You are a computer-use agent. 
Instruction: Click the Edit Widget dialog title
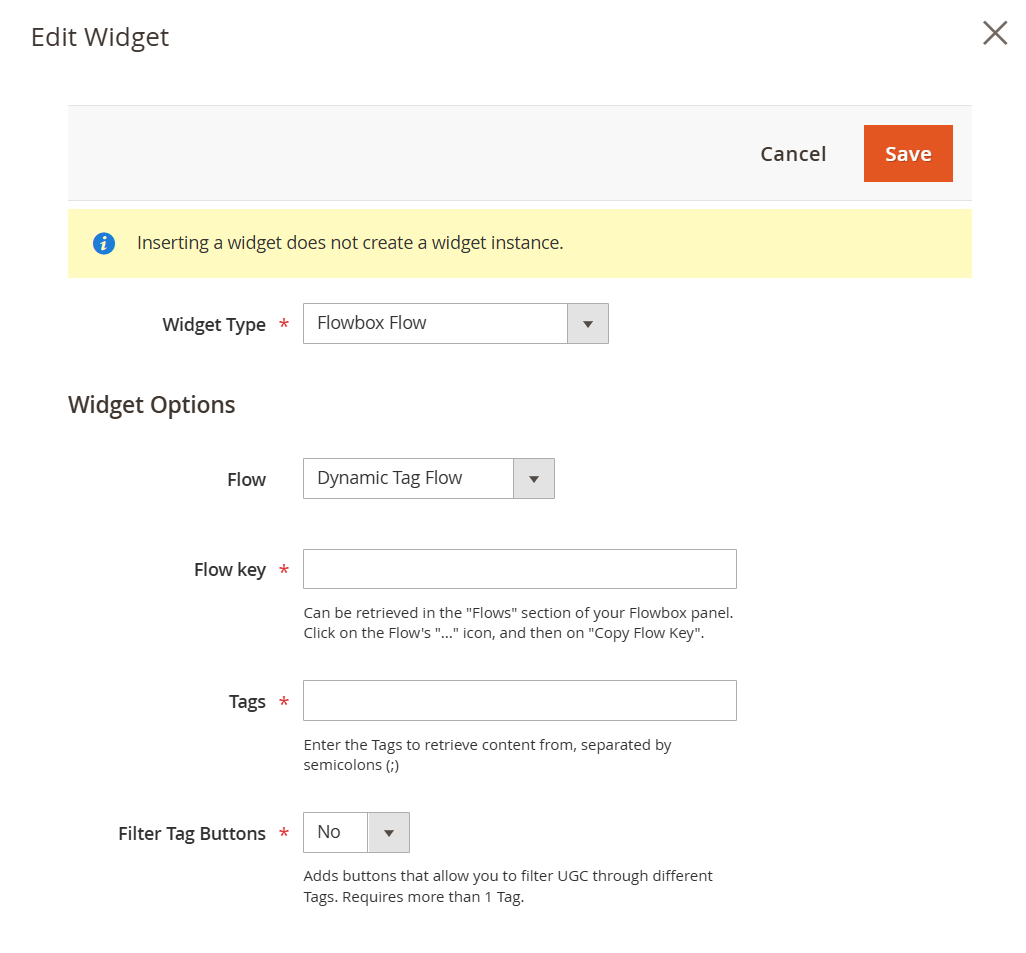100,37
